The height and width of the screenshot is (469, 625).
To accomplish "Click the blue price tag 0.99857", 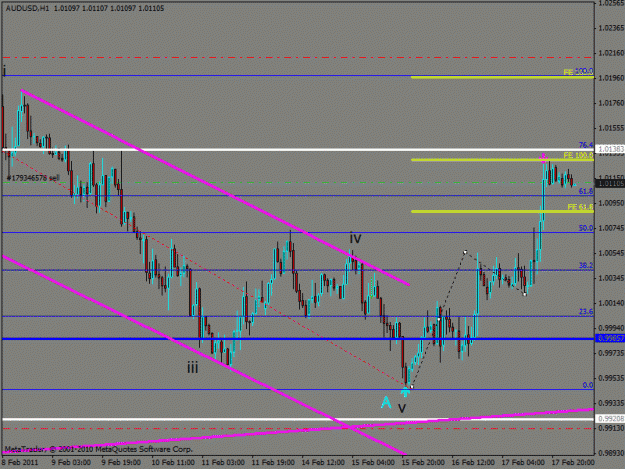I will 610,338.
